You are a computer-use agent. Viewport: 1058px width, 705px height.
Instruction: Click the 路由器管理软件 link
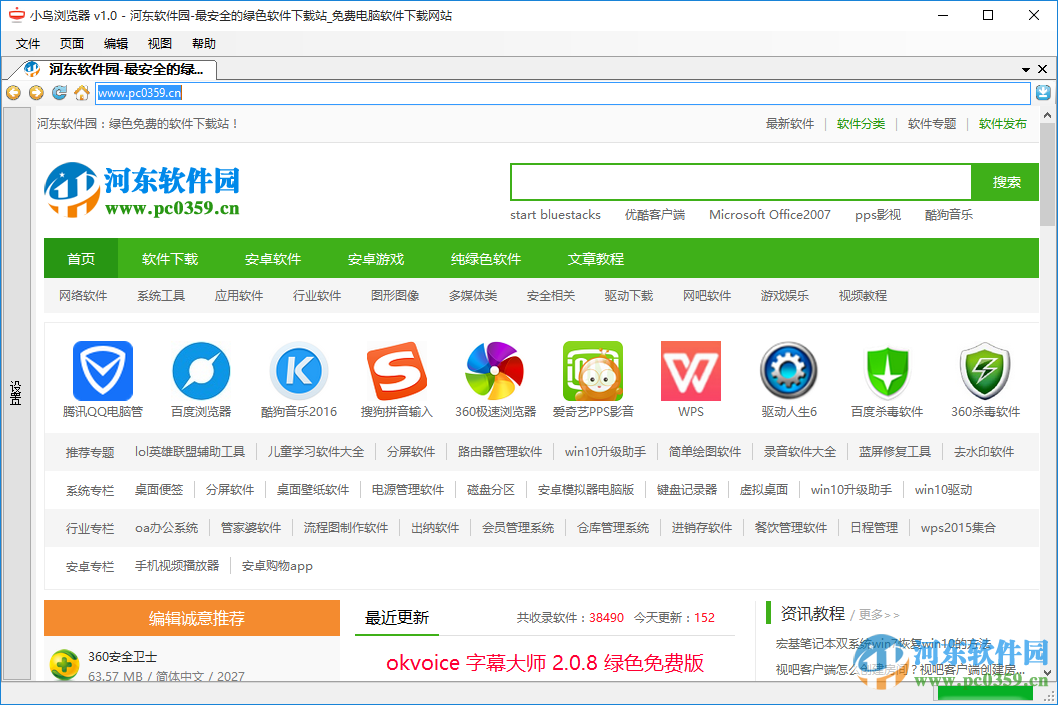tap(500, 451)
